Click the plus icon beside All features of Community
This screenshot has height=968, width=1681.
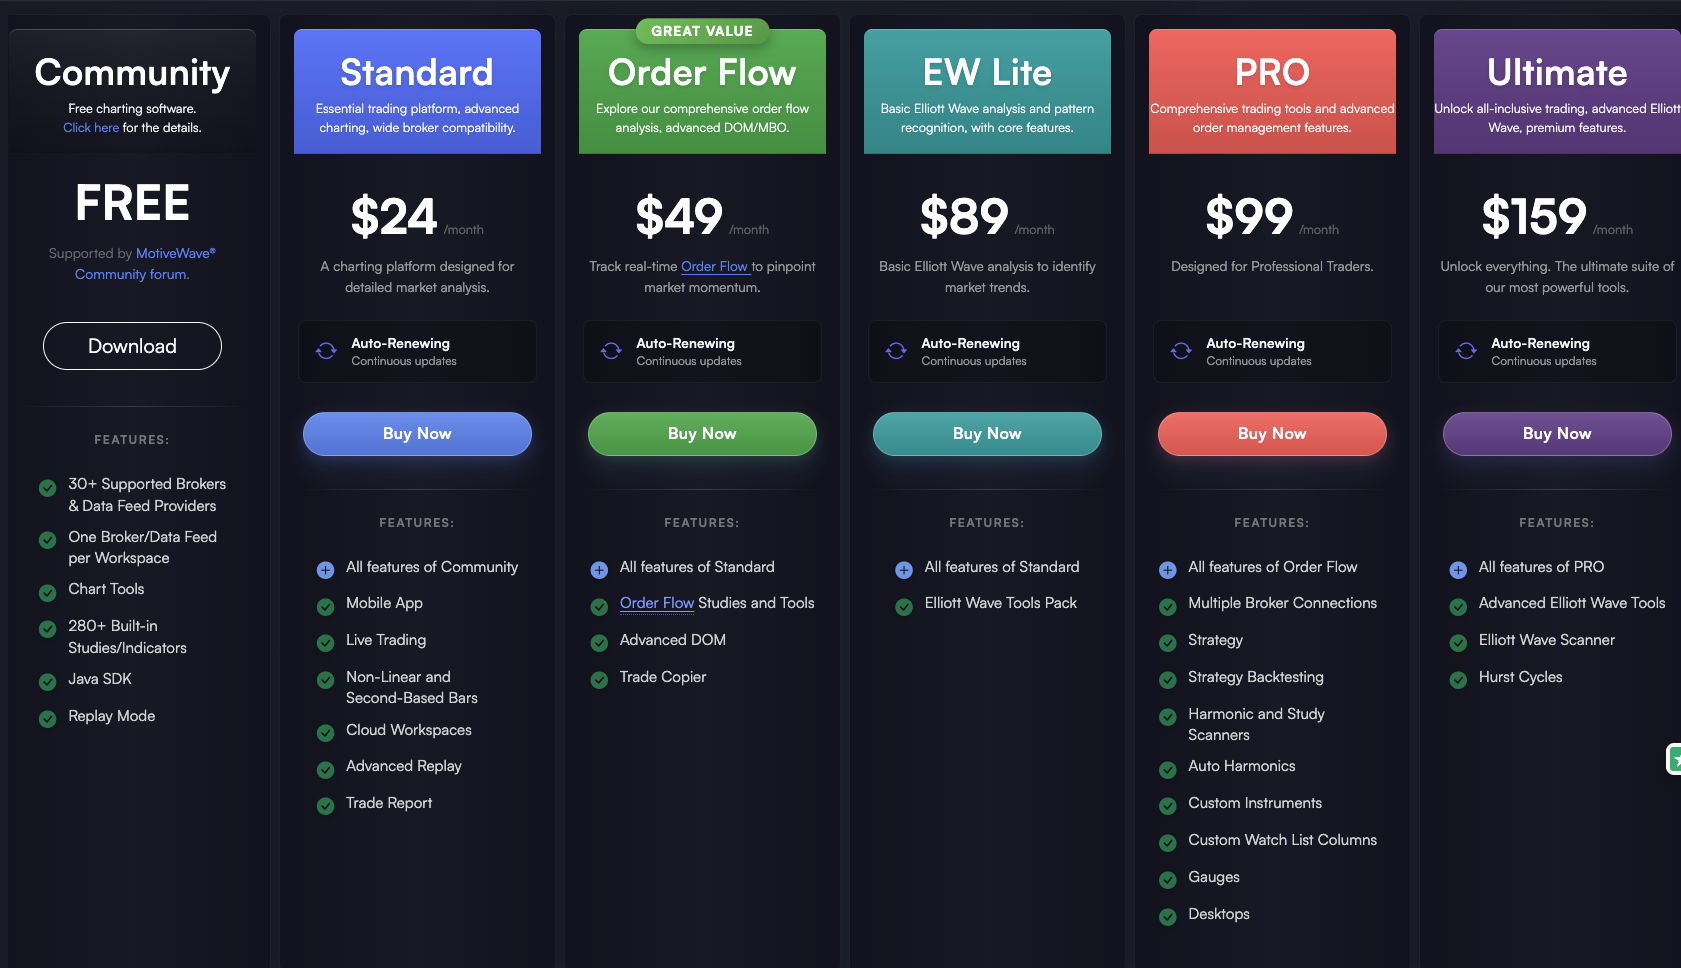[325, 570]
